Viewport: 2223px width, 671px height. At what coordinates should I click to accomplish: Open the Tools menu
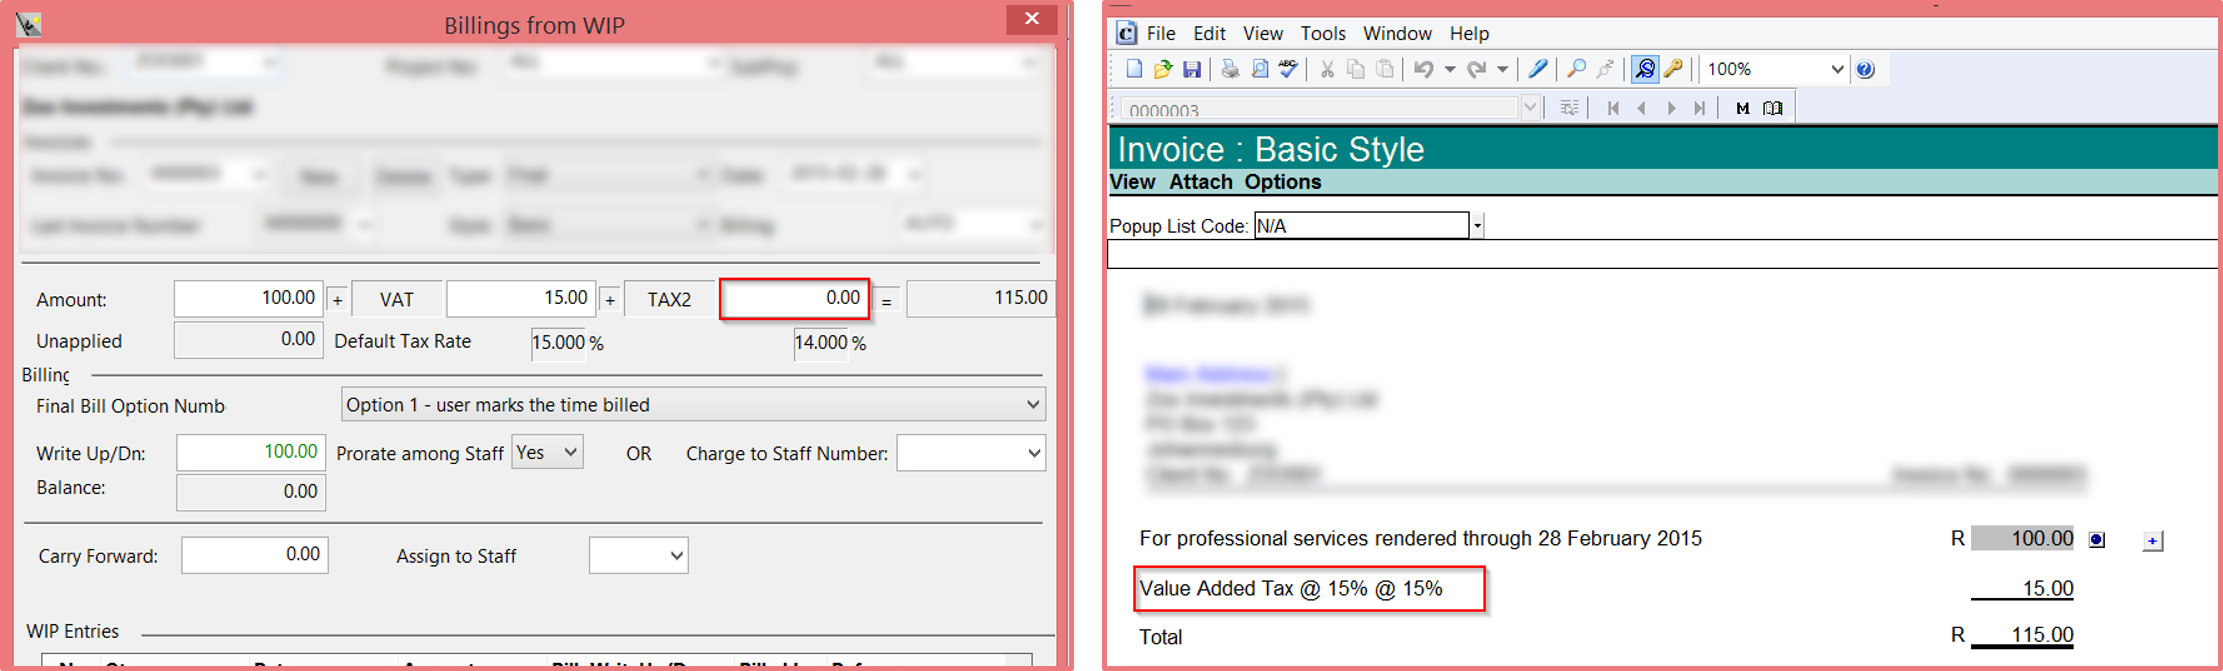pyautogui.click(x=1322, y=33)
